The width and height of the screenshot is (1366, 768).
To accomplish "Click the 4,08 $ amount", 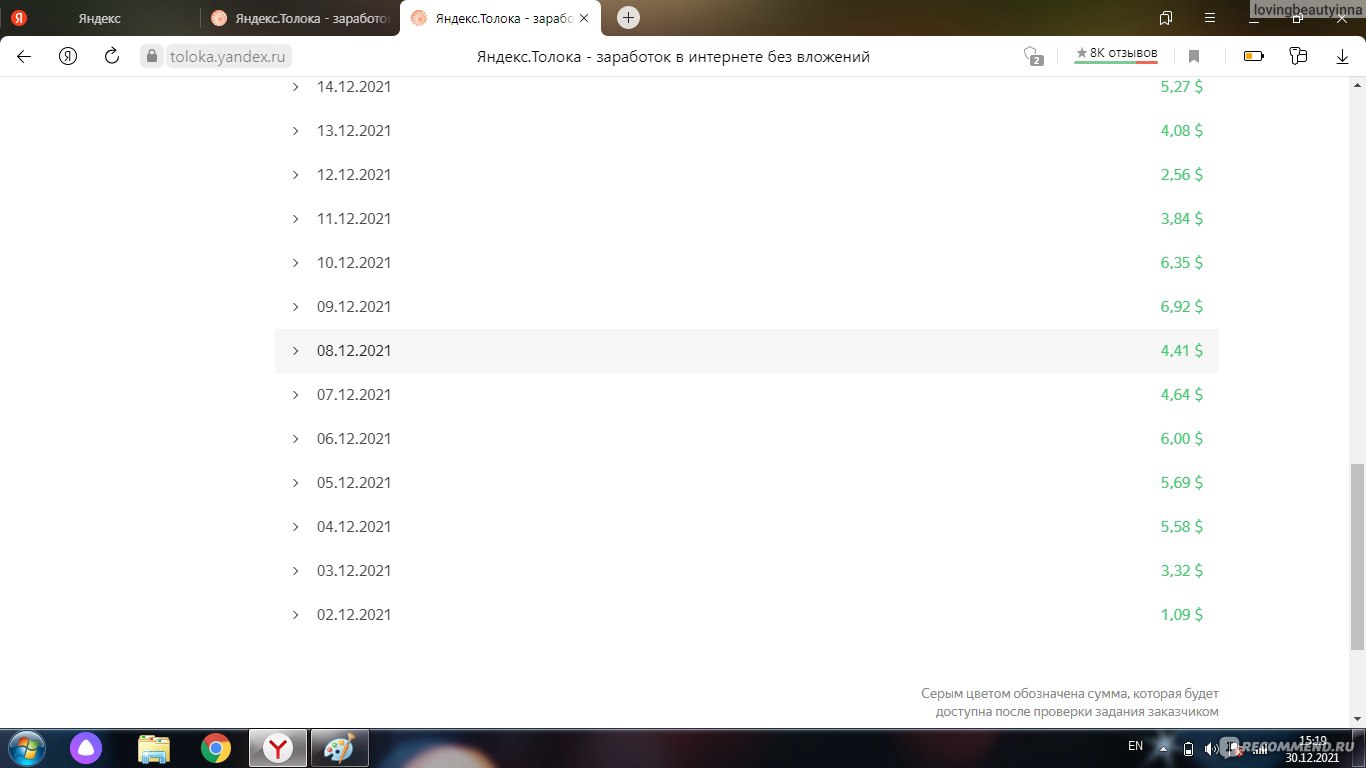I will [x=1181, y=131].
